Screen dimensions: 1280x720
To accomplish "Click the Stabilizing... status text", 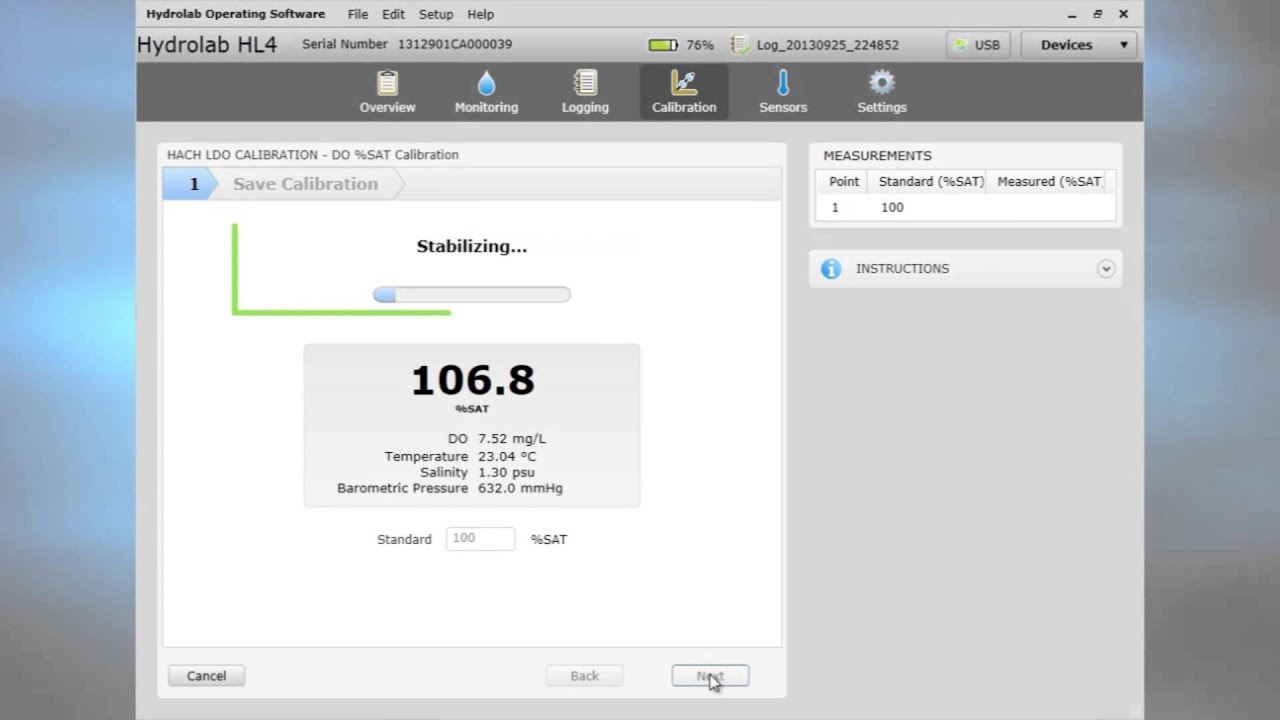I will pyautogui.click(x=472, y=246).
